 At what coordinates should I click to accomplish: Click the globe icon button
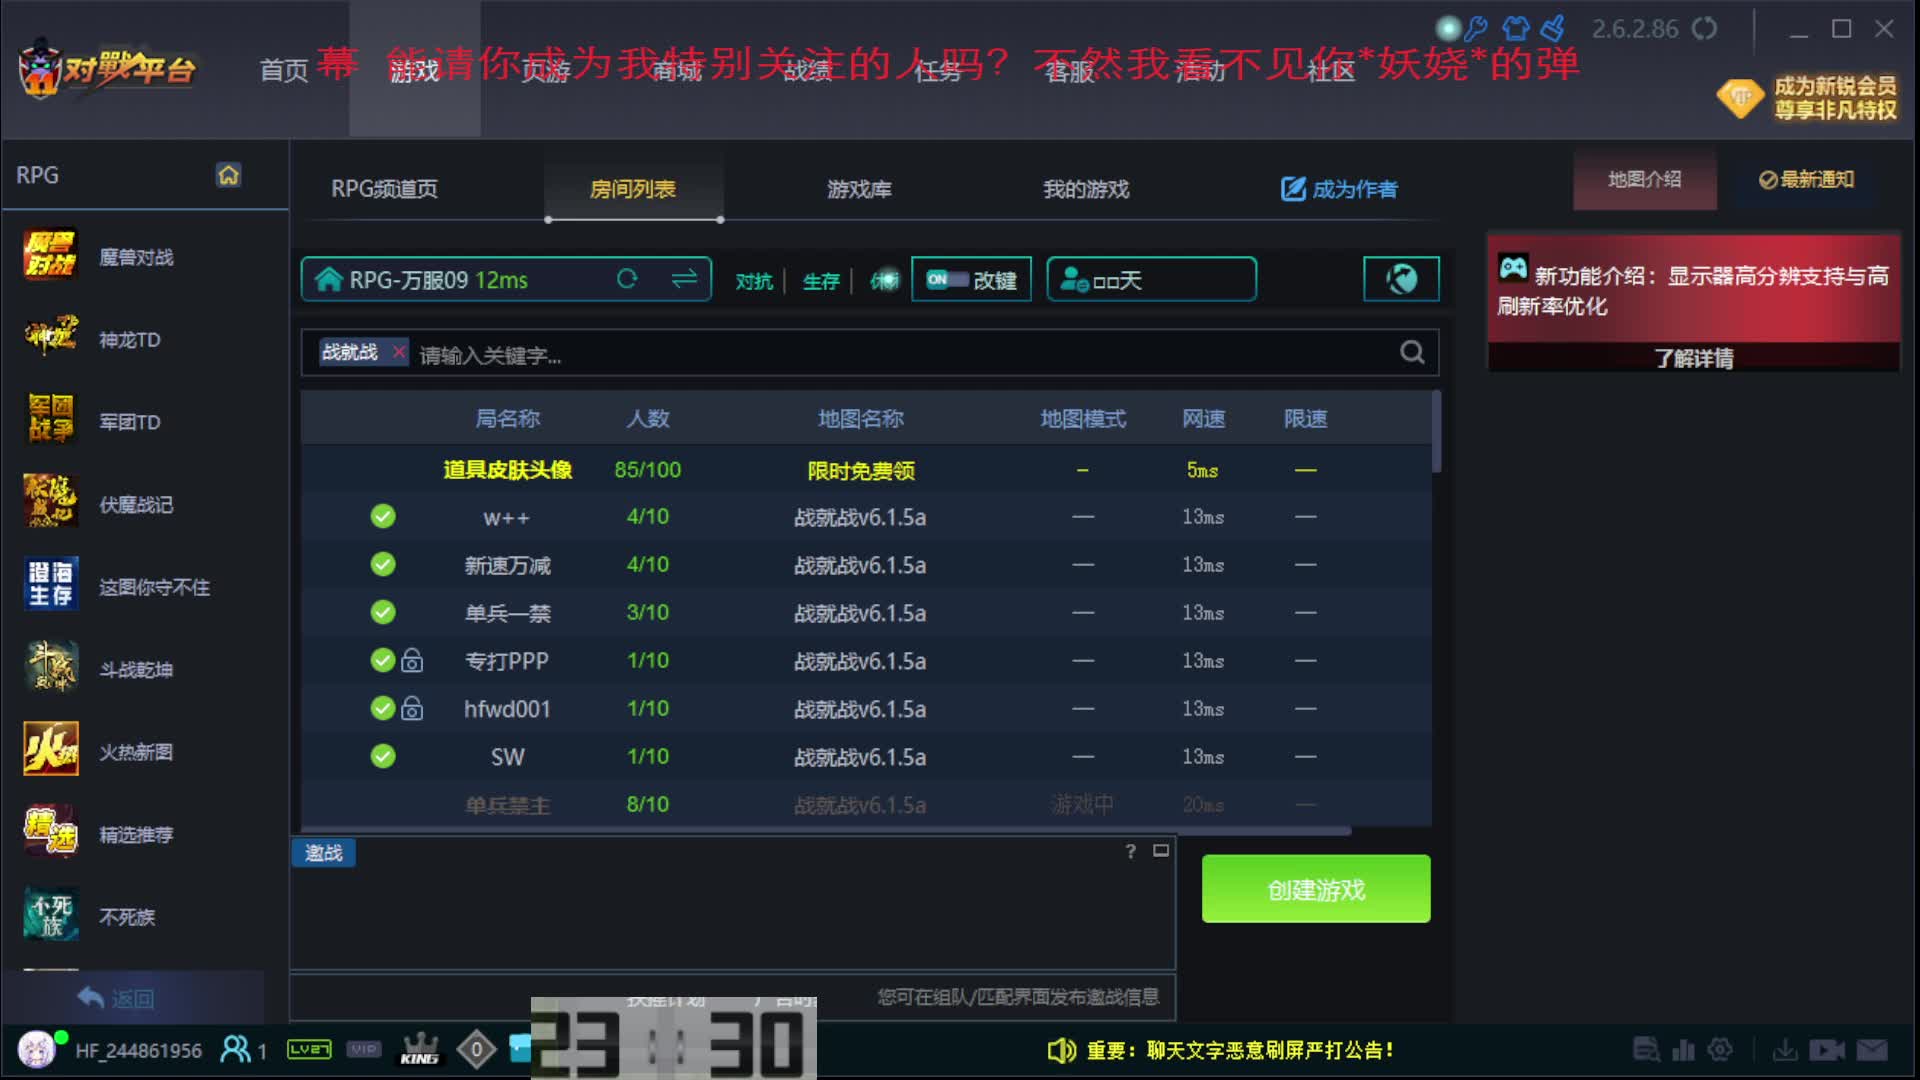pos(1401,279)
